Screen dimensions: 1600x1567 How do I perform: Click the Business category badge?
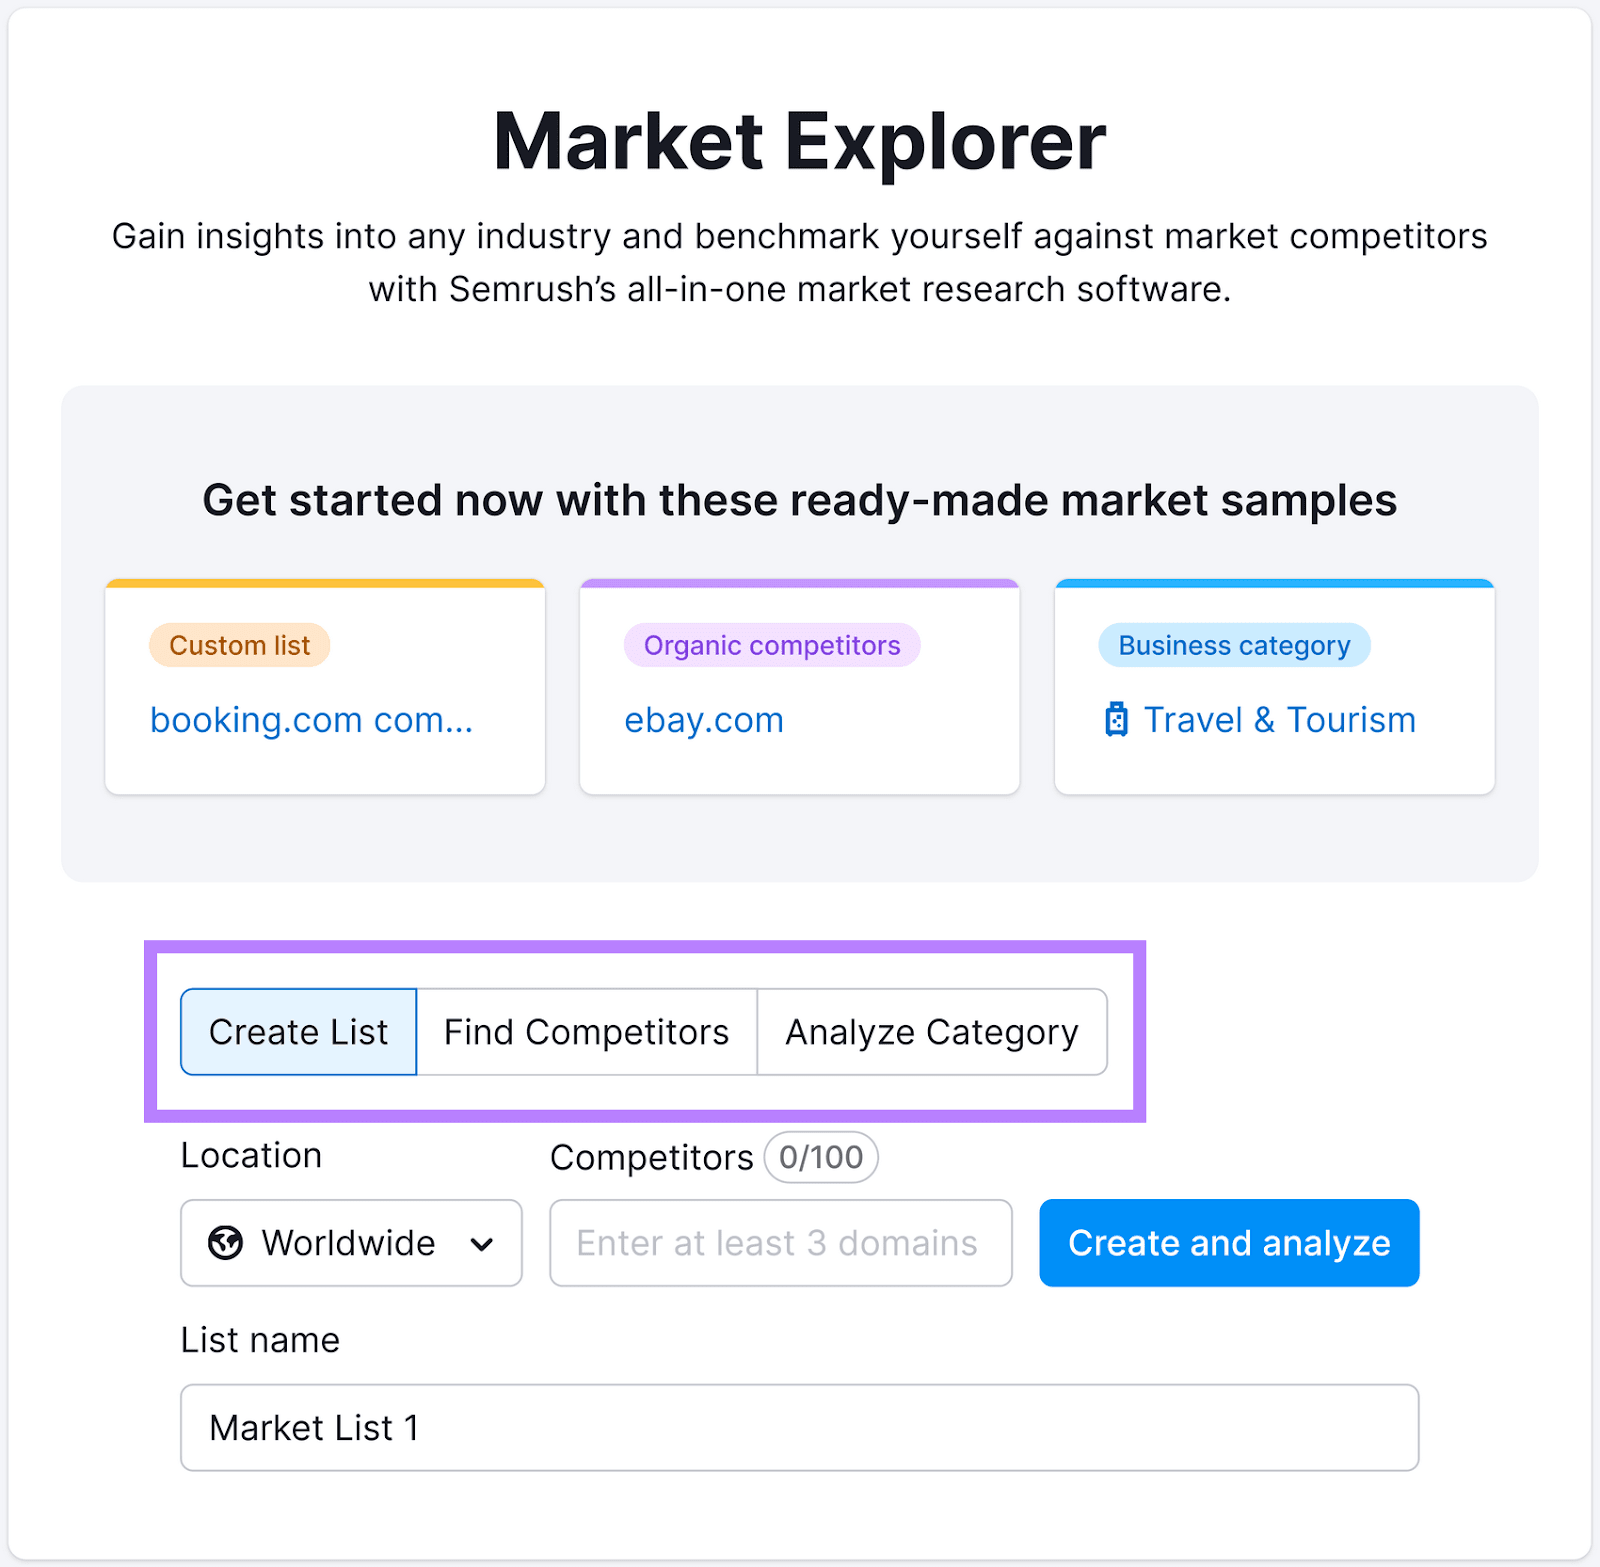pos(1233,645)
